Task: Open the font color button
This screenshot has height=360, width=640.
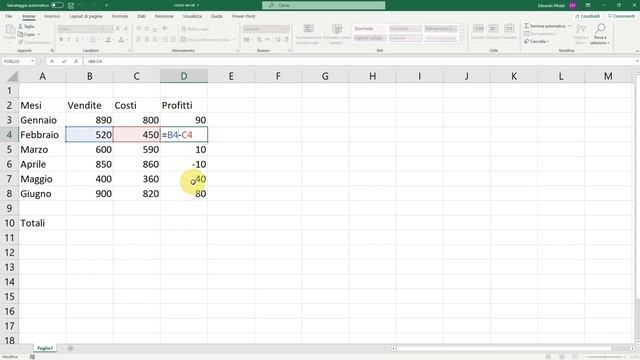Action: [121, 40]
